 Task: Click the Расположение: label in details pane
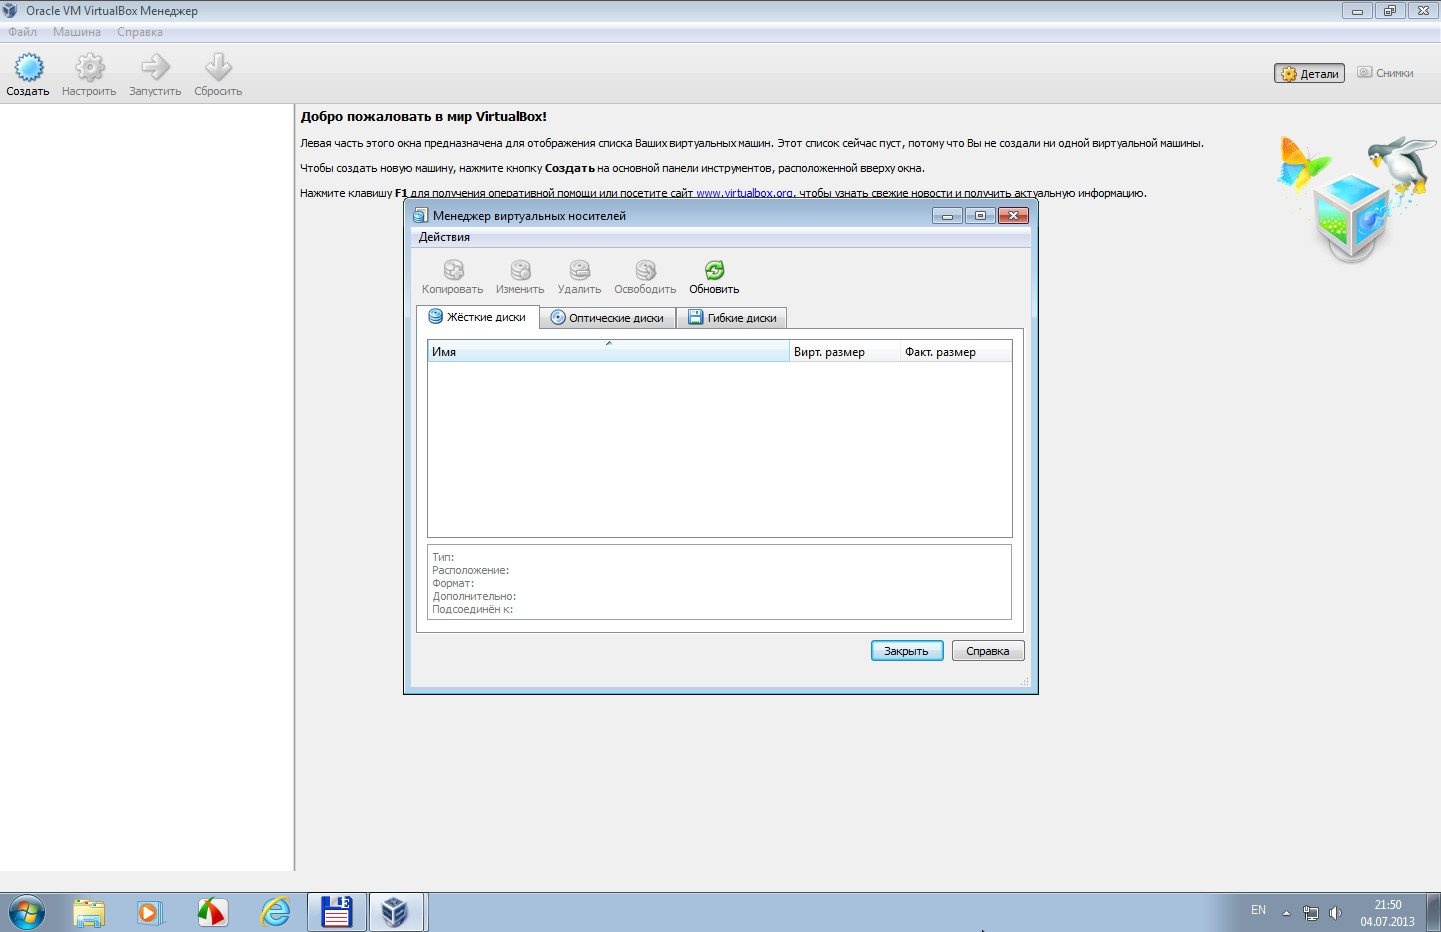tap(470, 570)
